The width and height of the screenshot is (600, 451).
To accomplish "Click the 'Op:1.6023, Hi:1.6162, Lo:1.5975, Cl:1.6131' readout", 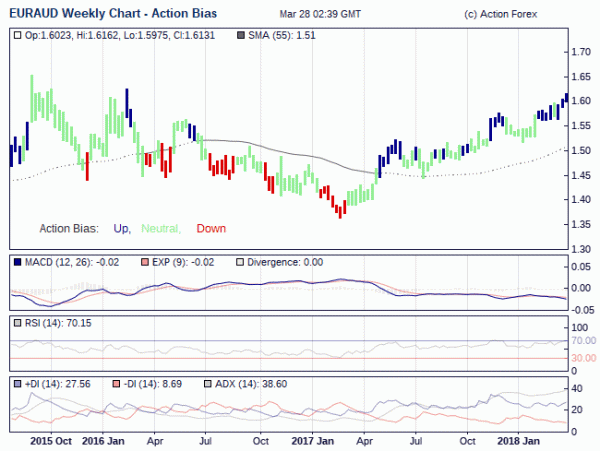I will tap(120, 36).
